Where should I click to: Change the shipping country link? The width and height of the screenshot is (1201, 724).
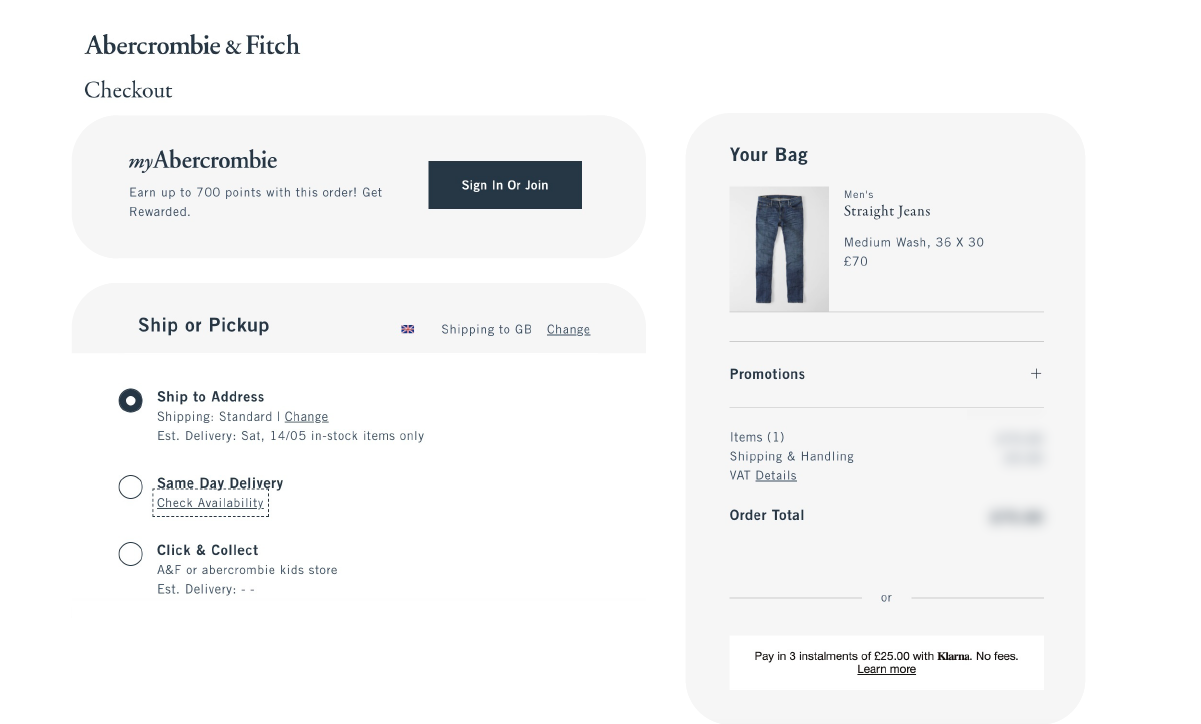pyautogui.click(x=568, y=330)
